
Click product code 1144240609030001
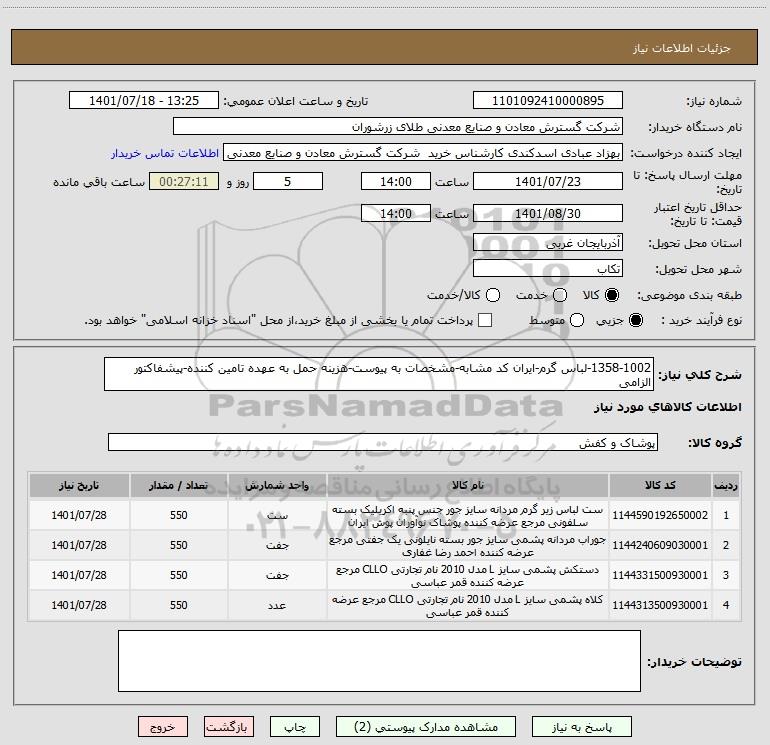pyautogui.click(x=660, y=545)
